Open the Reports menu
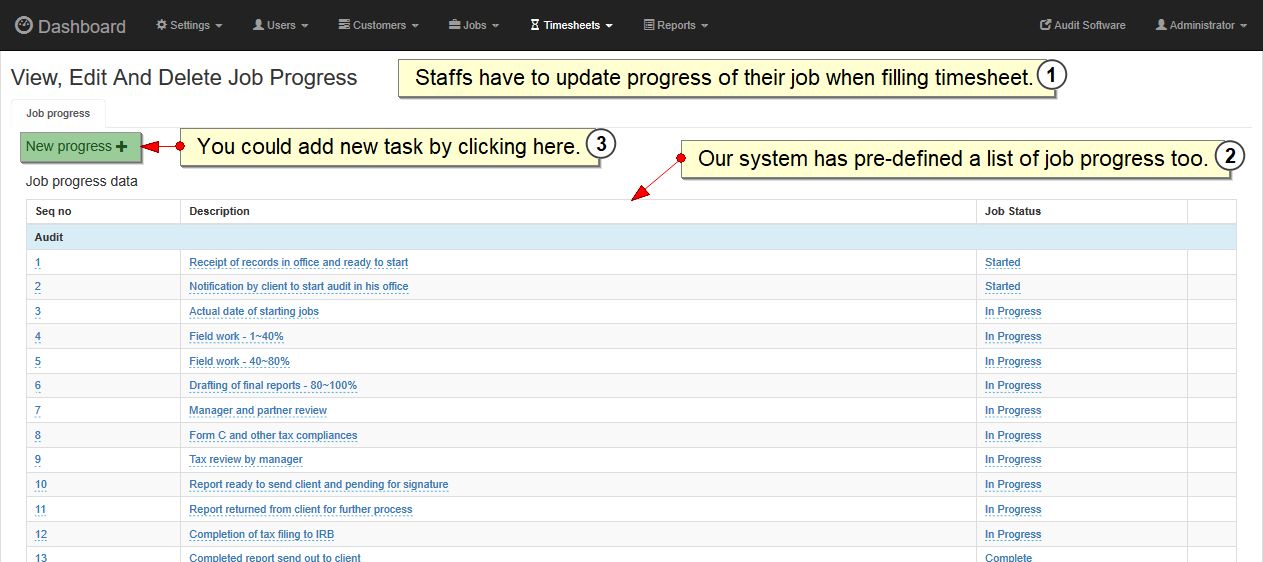Screen dimensions: 1263x562 click(676, 25)
